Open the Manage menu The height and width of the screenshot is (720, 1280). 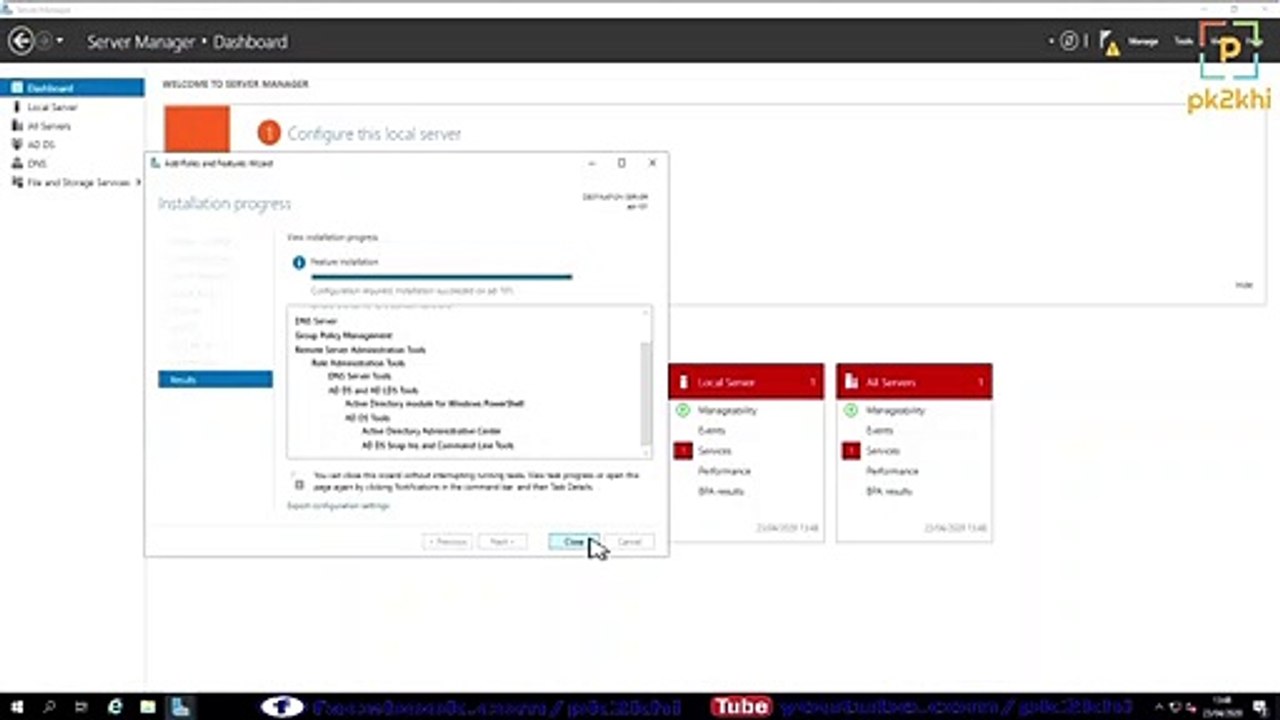click(1143, 42)
